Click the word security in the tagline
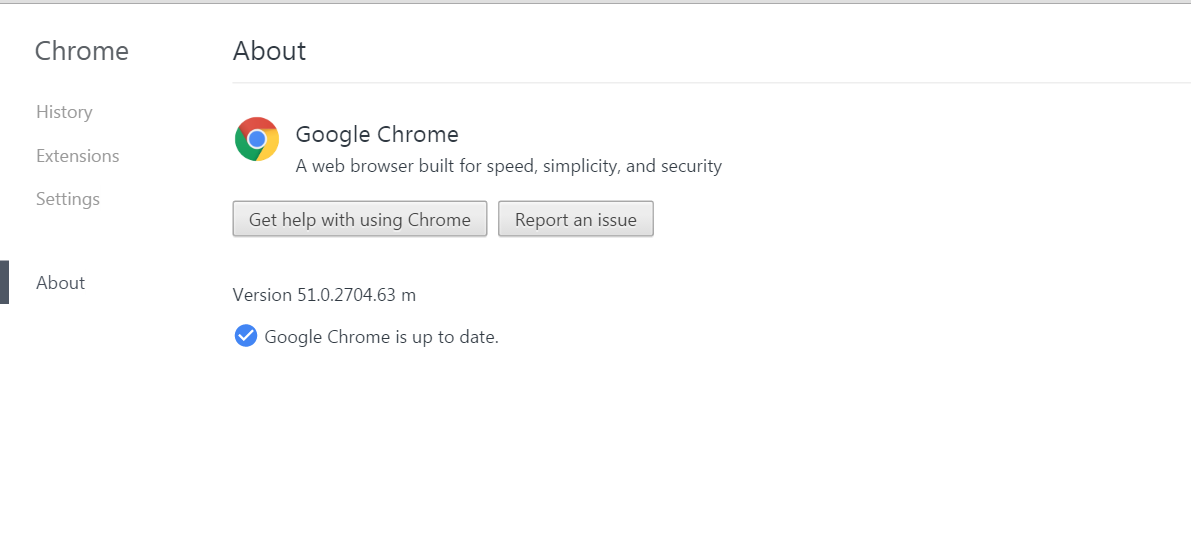 point(690,166)
